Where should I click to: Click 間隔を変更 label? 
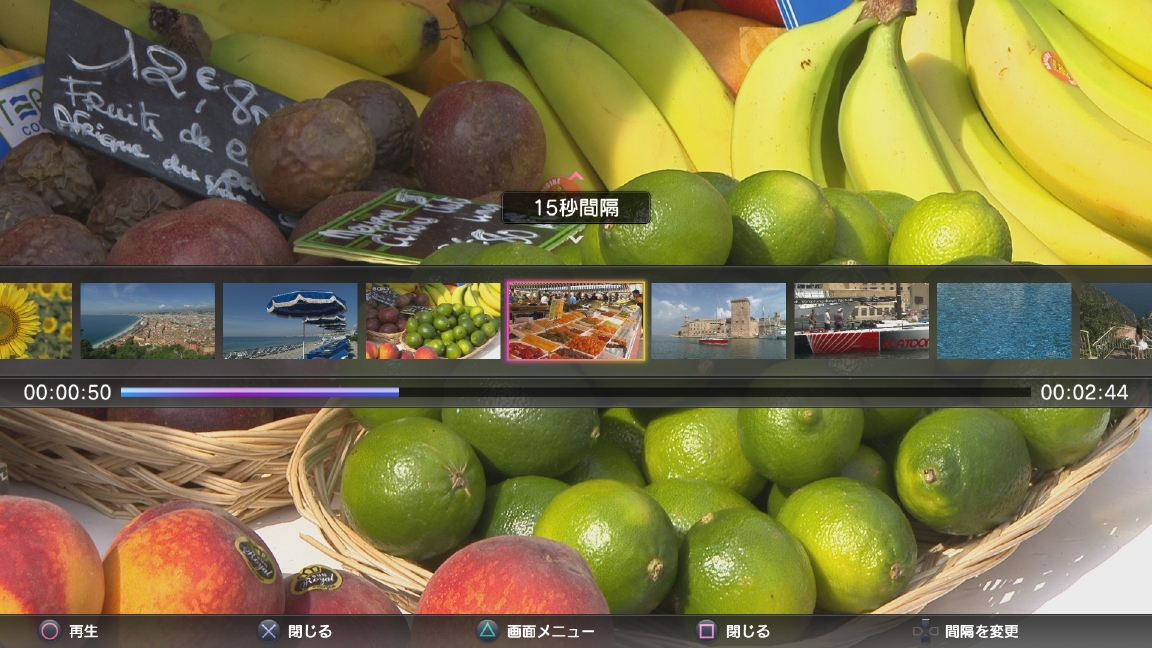981,631
